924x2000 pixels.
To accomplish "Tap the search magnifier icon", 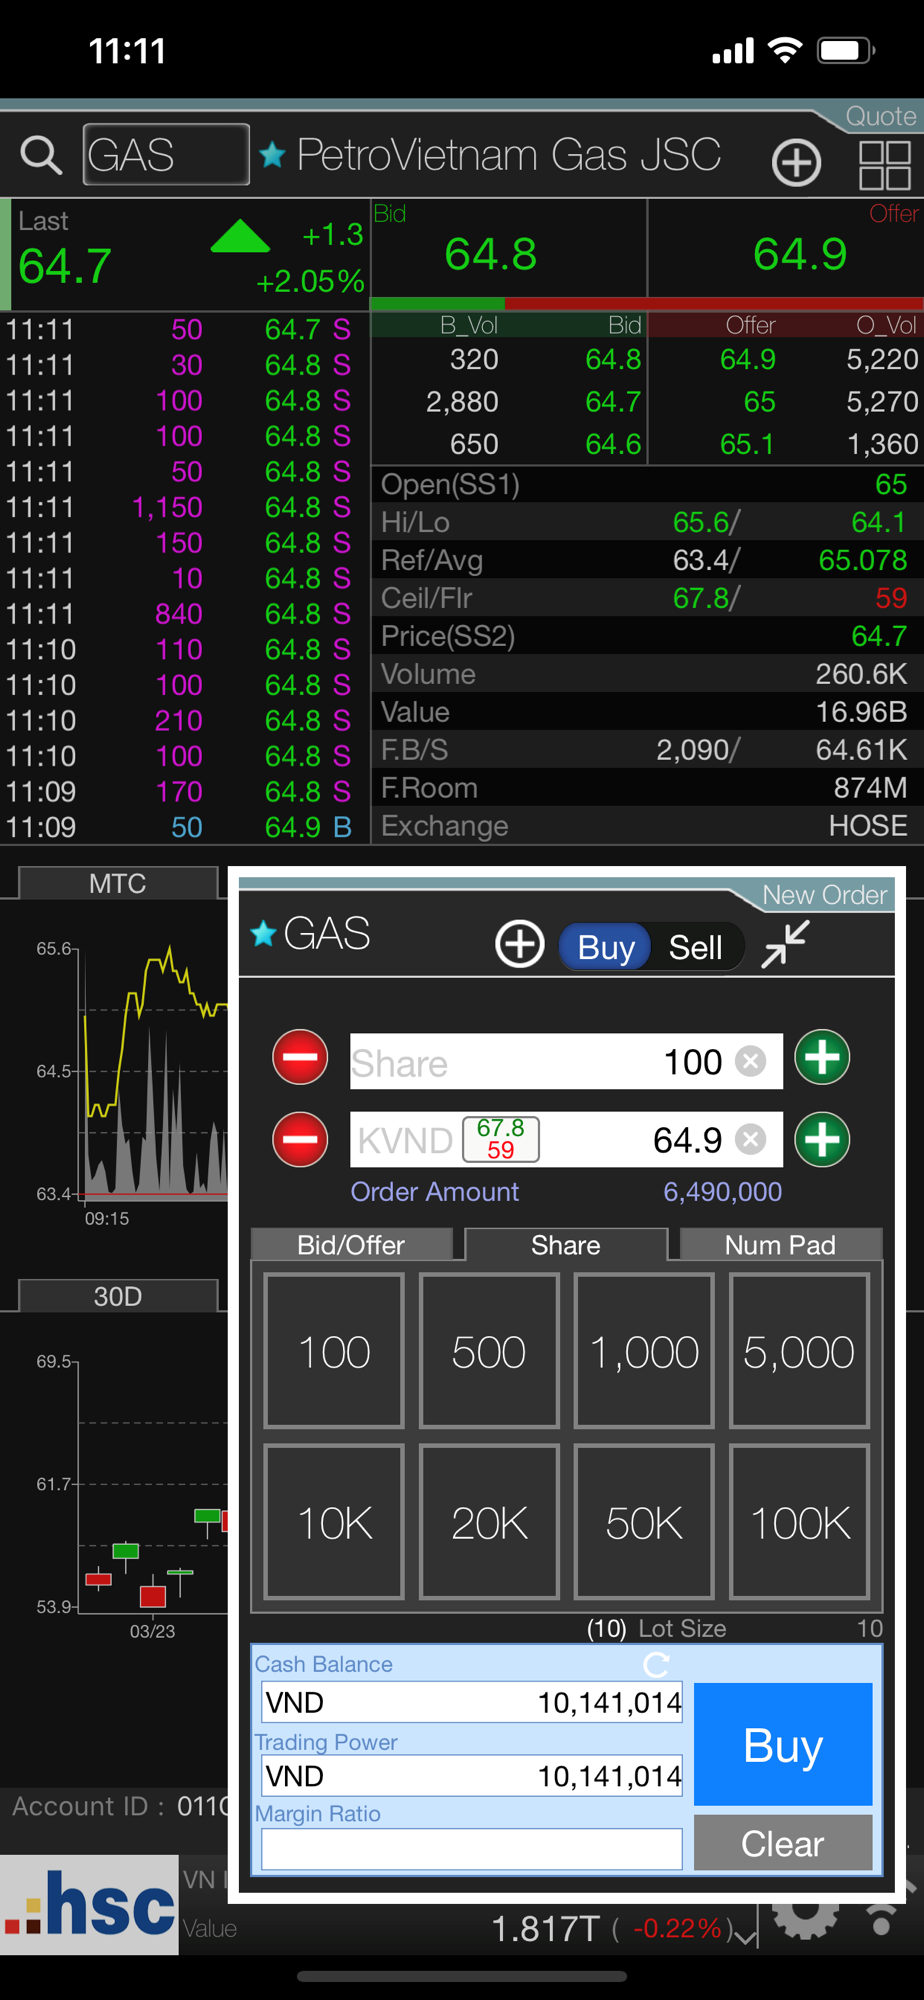I will pos(41,155).
